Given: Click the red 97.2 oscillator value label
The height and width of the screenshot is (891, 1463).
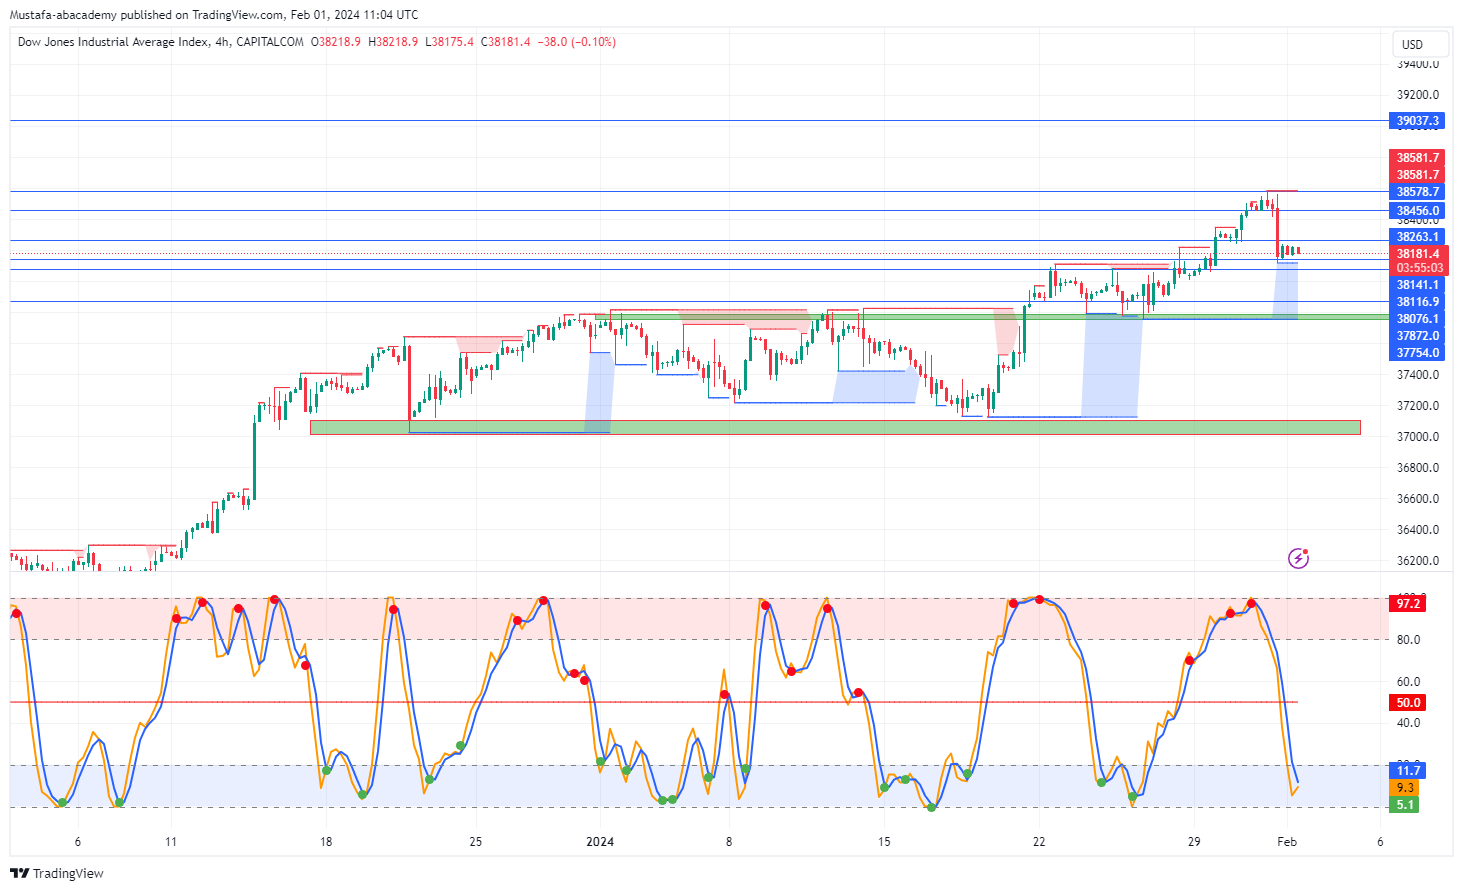Looking at the screenshot, I should click(1408, 604).
